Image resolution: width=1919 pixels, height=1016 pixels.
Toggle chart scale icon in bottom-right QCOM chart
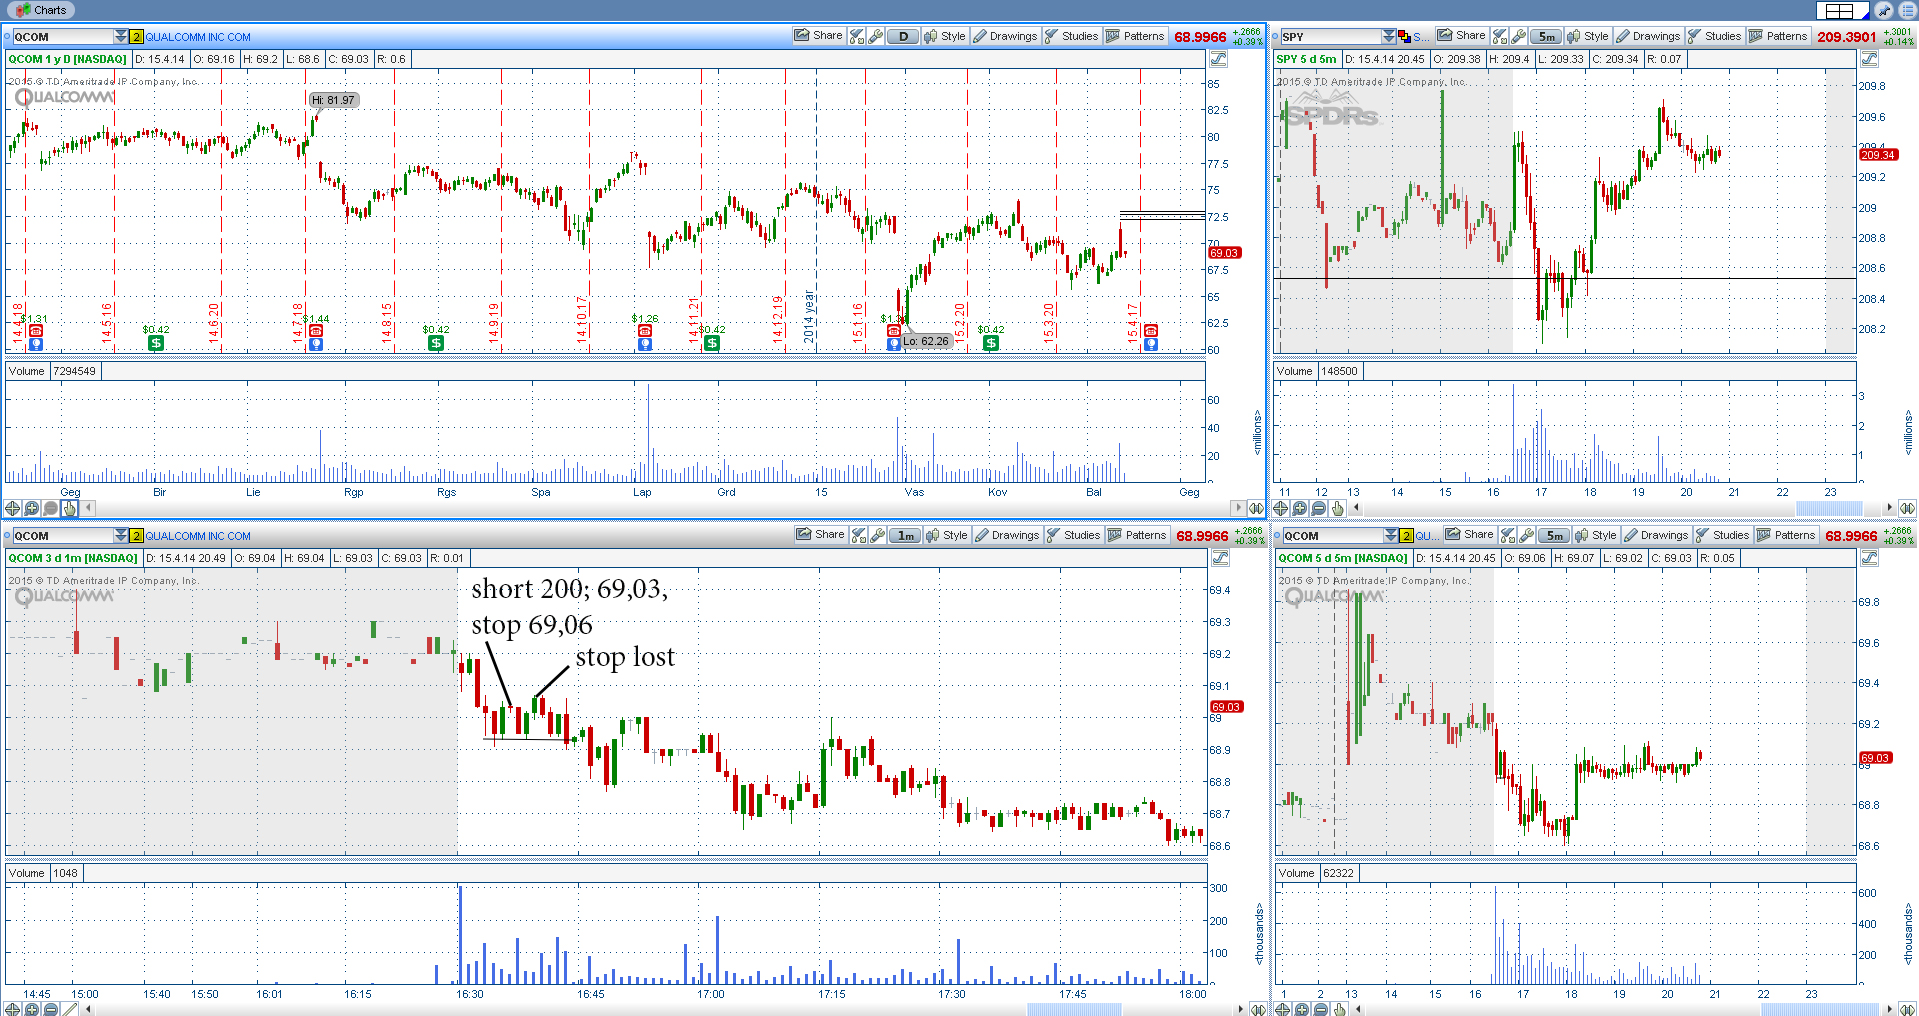[1869, 558]
